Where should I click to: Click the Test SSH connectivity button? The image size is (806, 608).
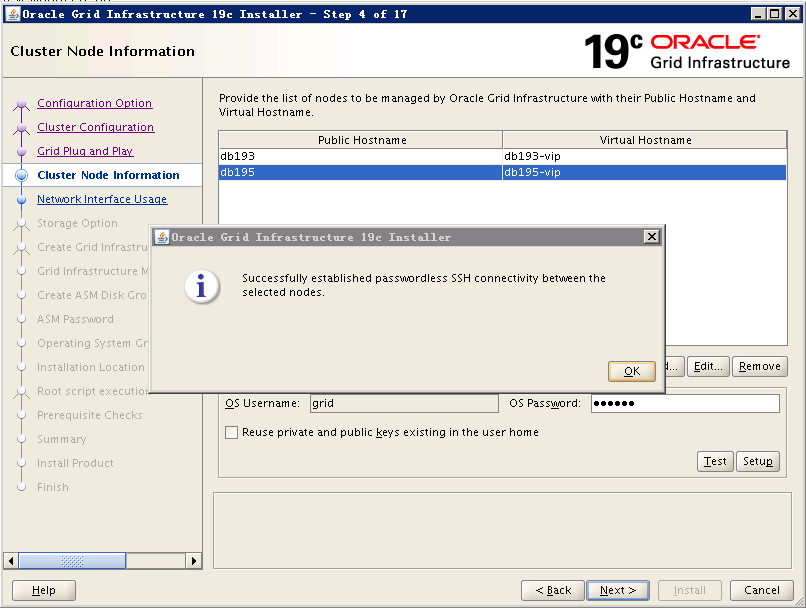tap(715, 462)
